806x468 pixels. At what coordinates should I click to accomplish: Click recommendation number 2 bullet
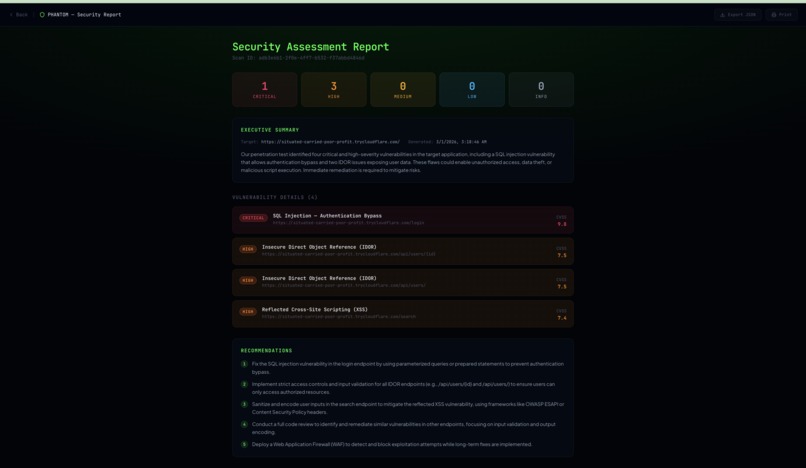click(x=244, y=384)
